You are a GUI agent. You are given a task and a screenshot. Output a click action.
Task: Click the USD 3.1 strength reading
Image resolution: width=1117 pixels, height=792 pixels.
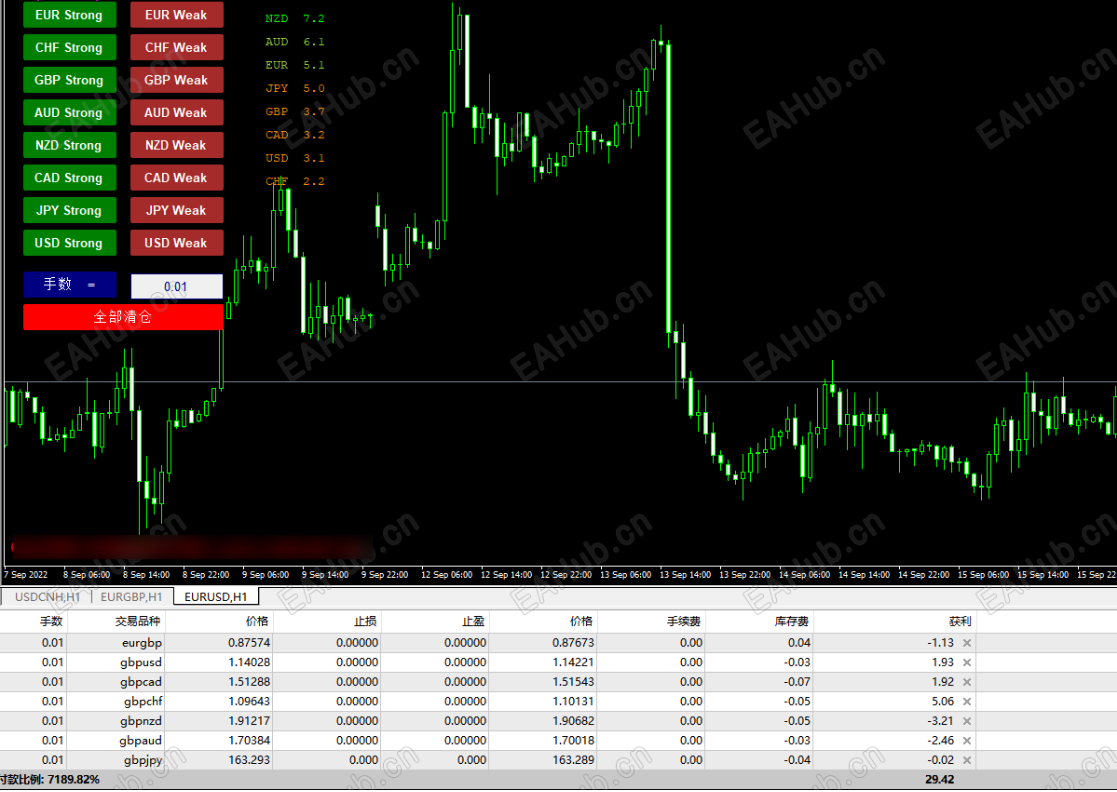295,158
